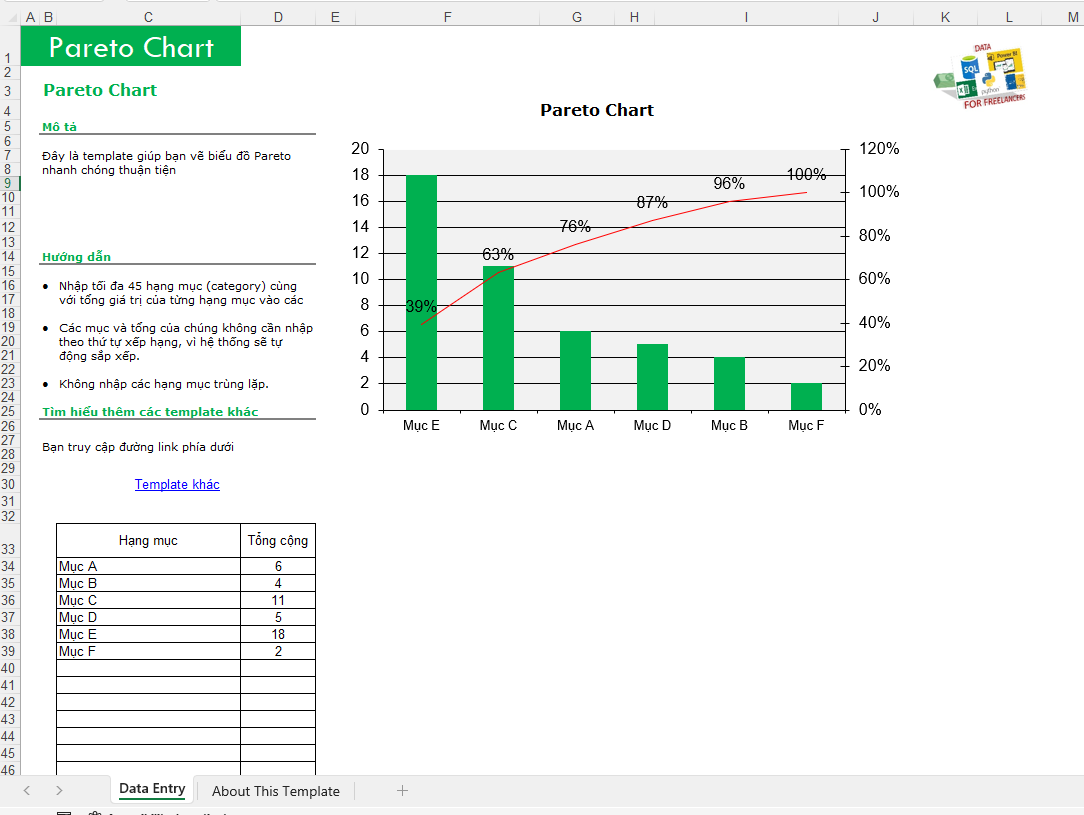Click the green Pareto Chart banner
This screenshot has width=1084, height=815.
(x=131, y=47)
